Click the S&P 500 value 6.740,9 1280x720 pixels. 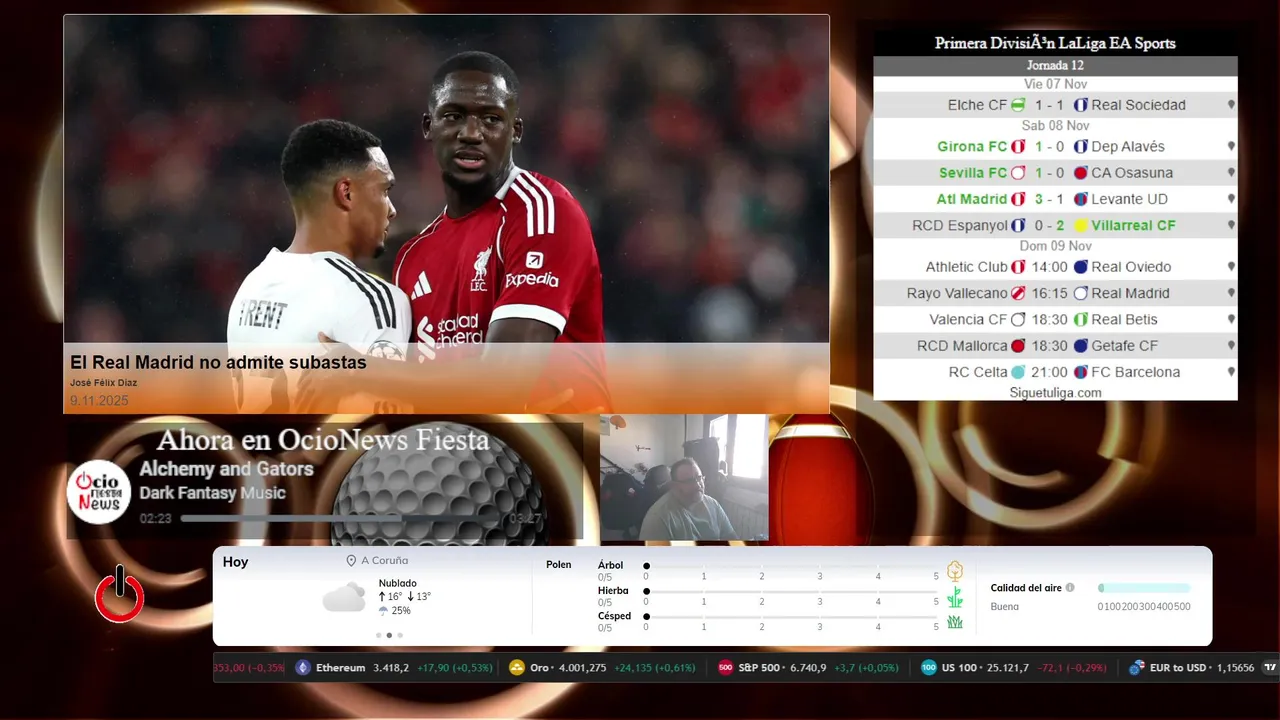pos(808,668)
